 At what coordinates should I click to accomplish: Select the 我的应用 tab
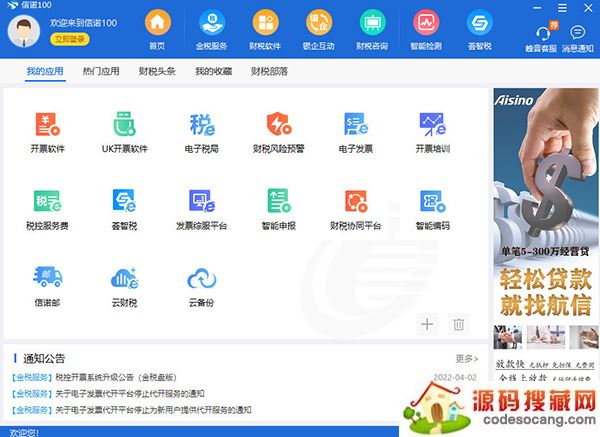coord(45,71)
